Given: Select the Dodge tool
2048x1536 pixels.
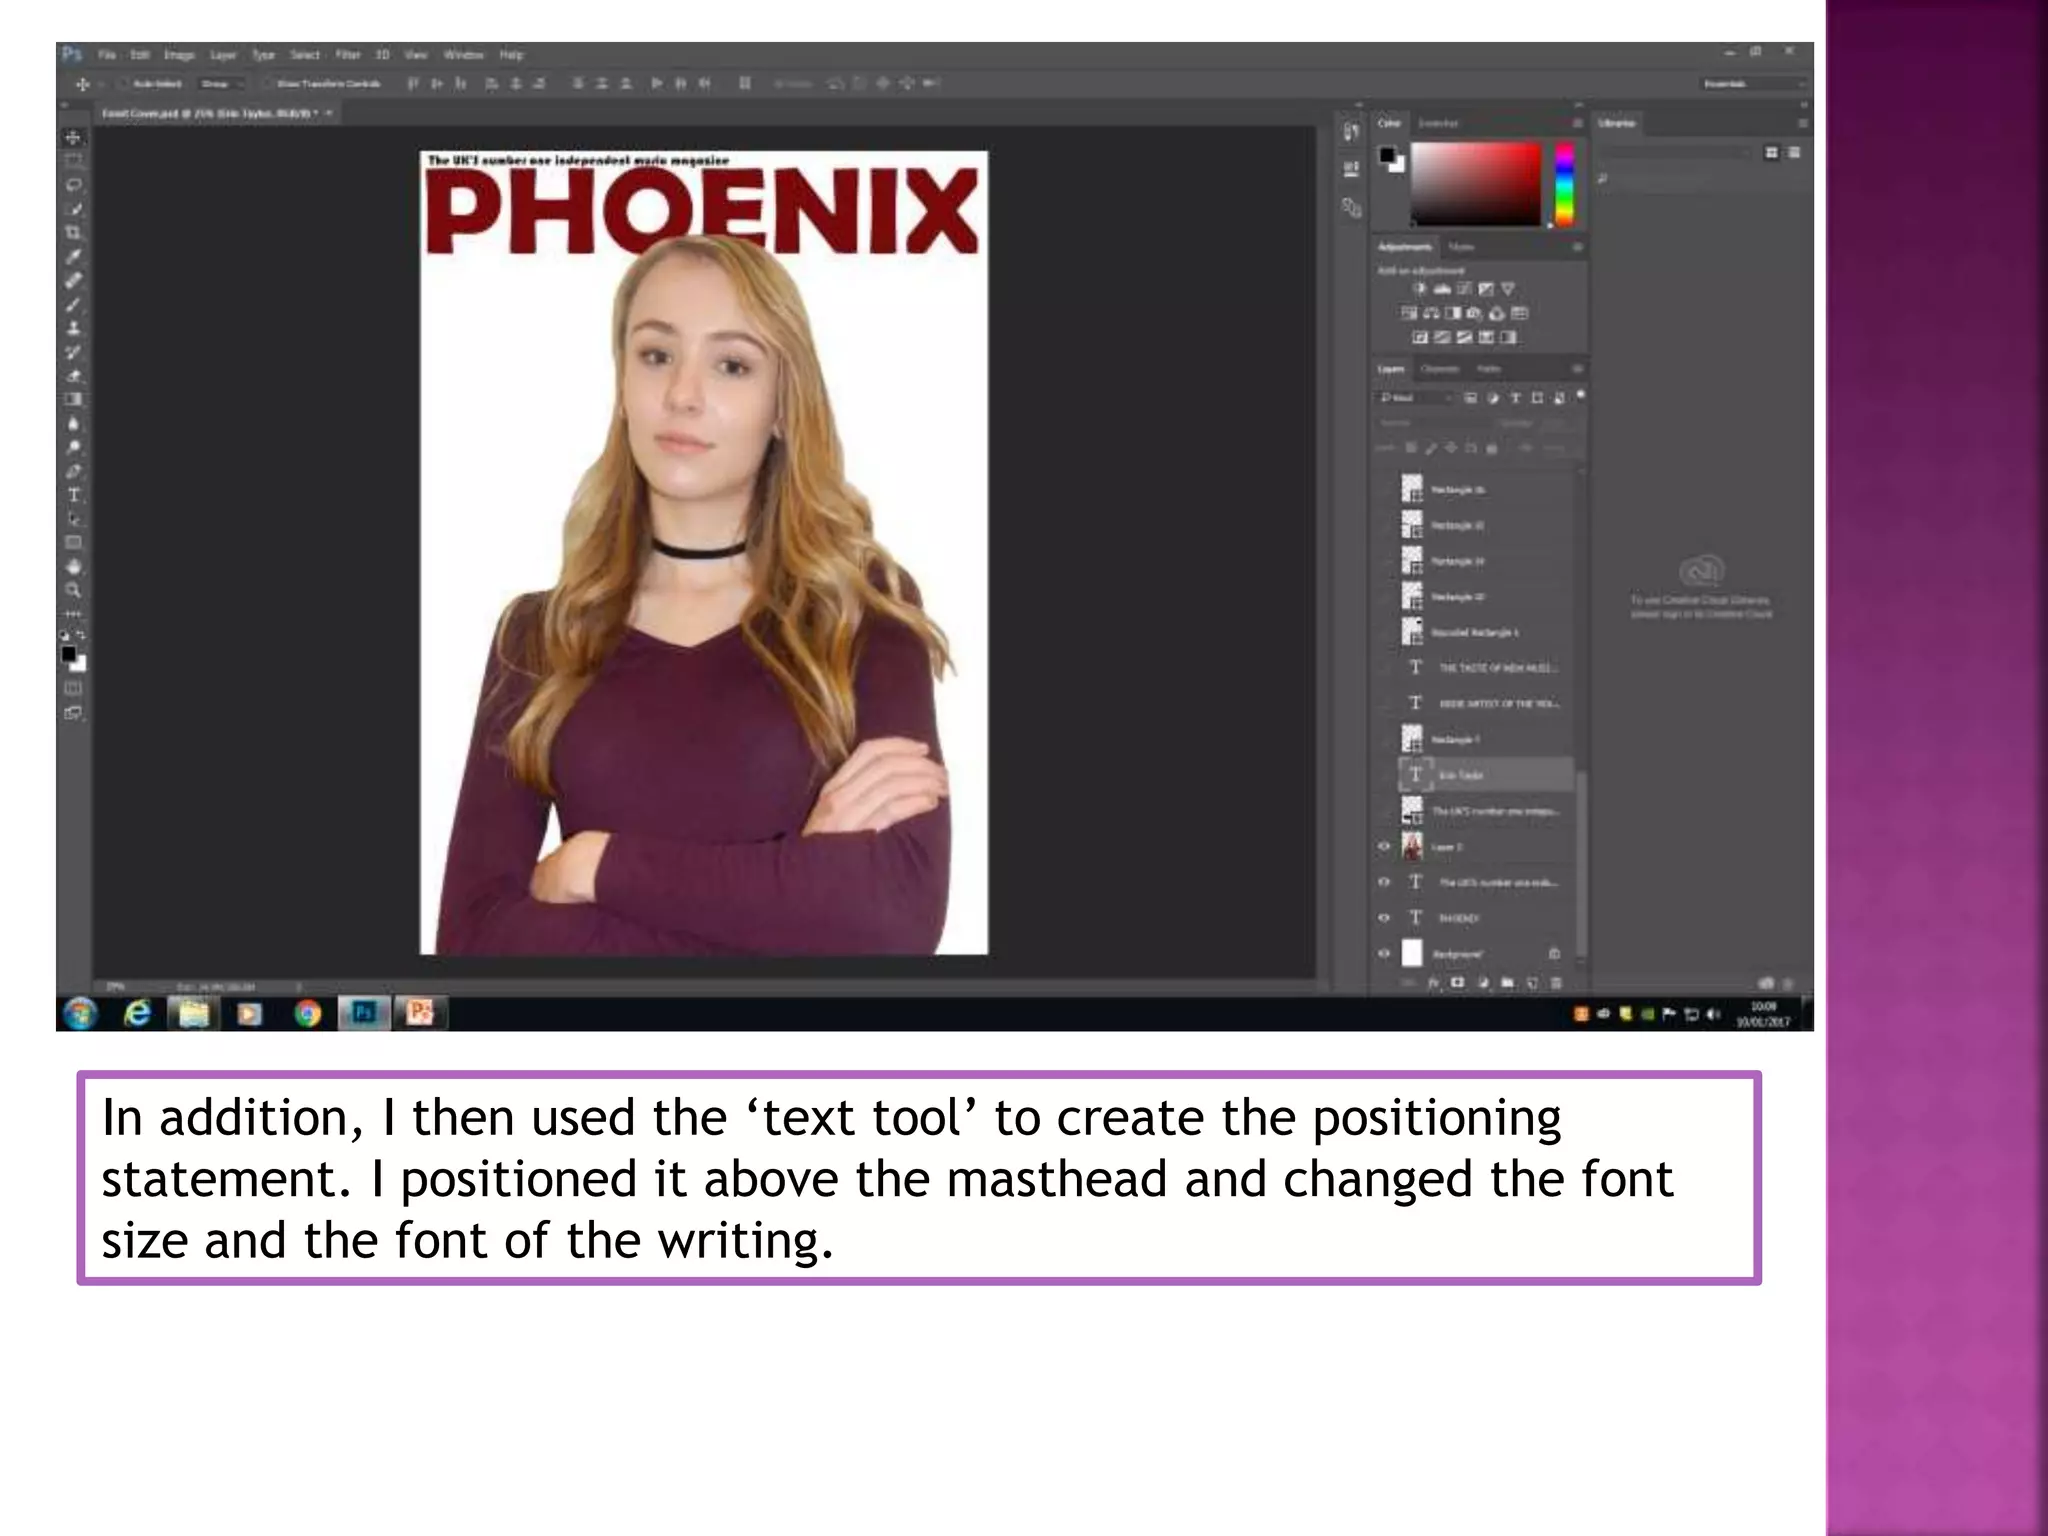Looking at the screenshot, I should (x=73, y=447).
